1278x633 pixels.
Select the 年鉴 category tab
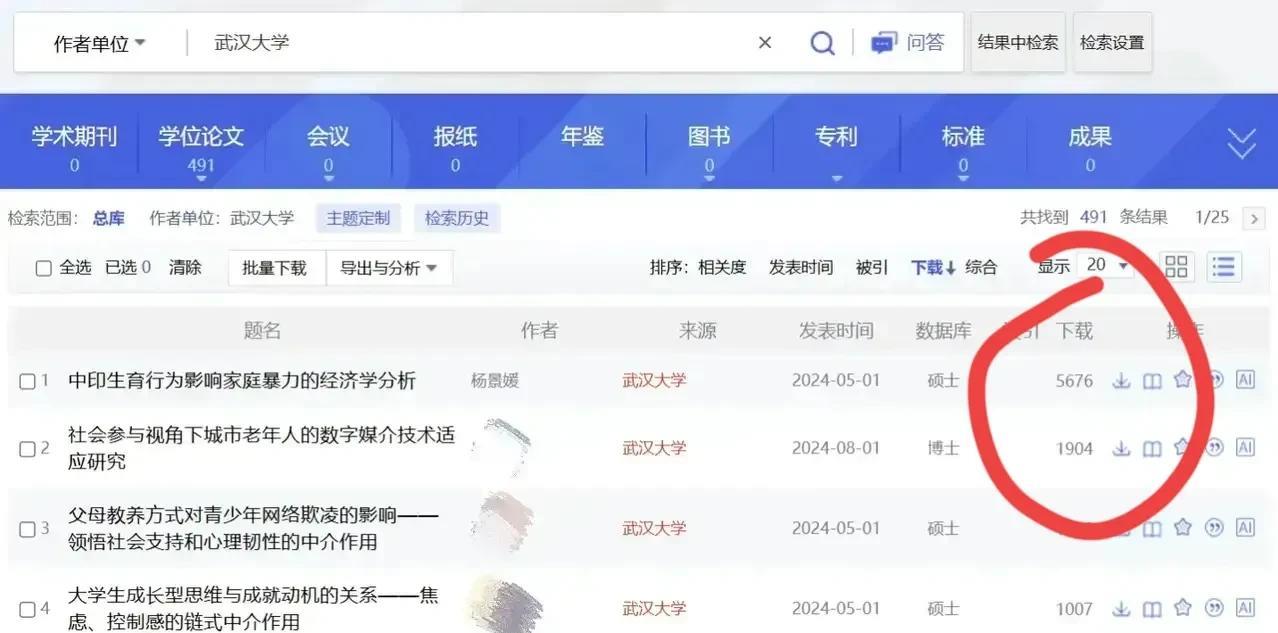pyautogui.click(x=582, y=138)
